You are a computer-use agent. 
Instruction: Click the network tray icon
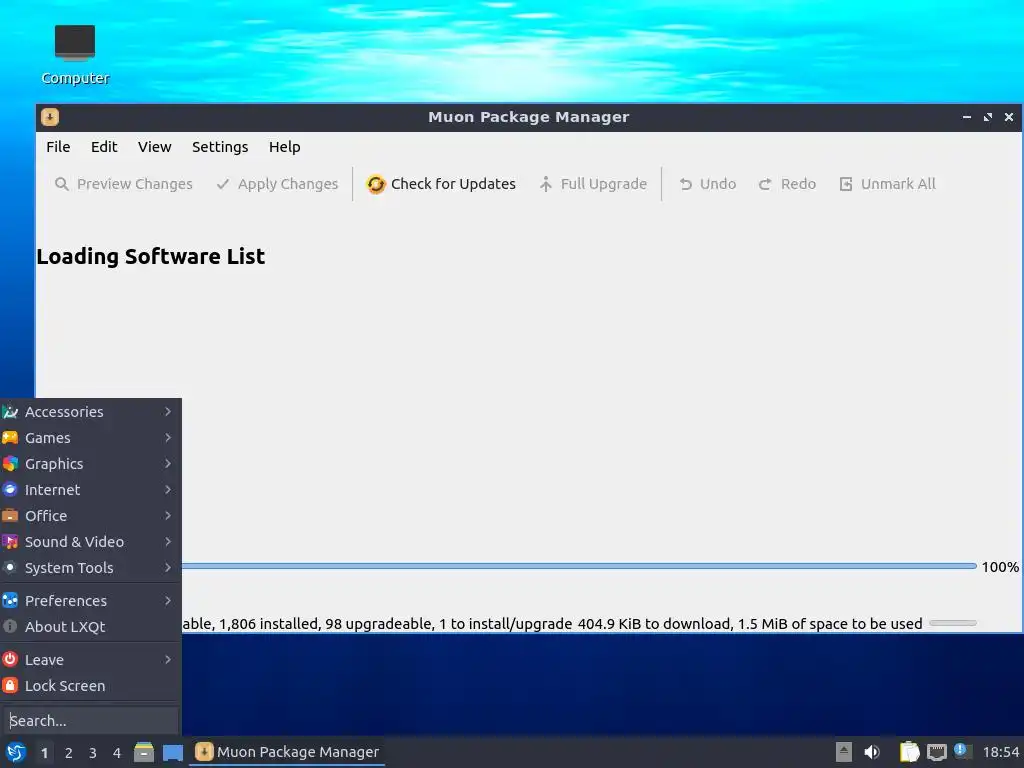tap(936, 753)
